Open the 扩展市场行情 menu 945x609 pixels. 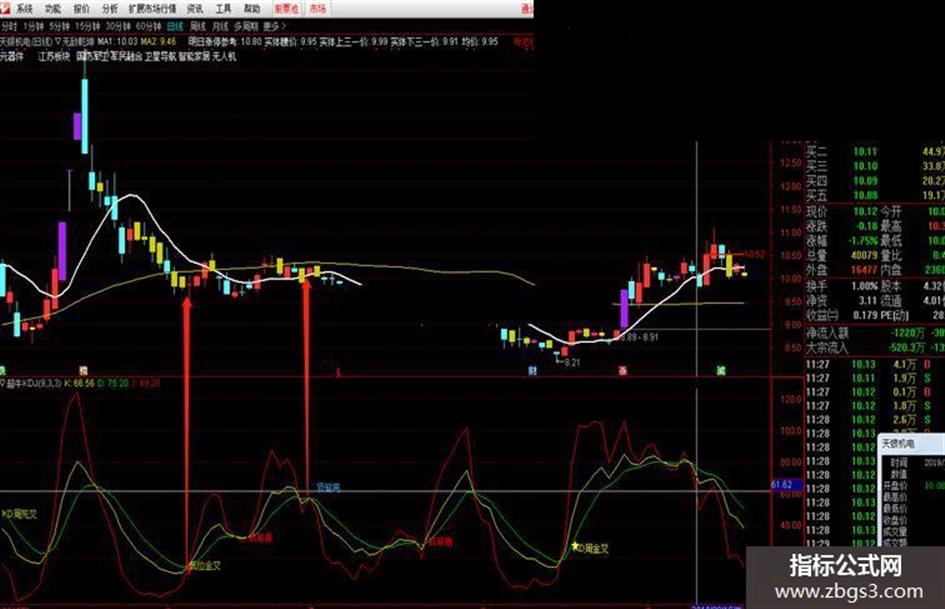click(152, 8)
